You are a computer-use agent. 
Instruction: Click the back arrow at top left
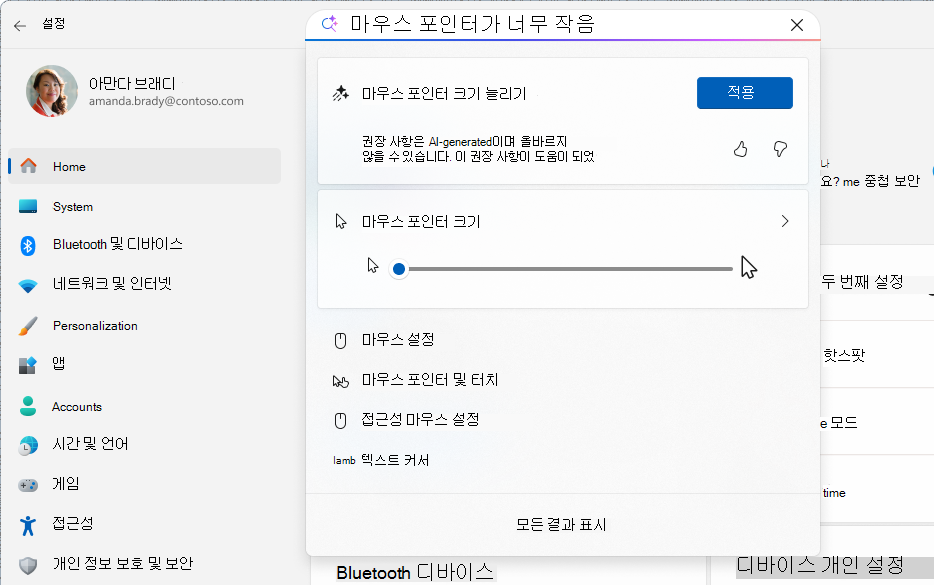[20, 25]
